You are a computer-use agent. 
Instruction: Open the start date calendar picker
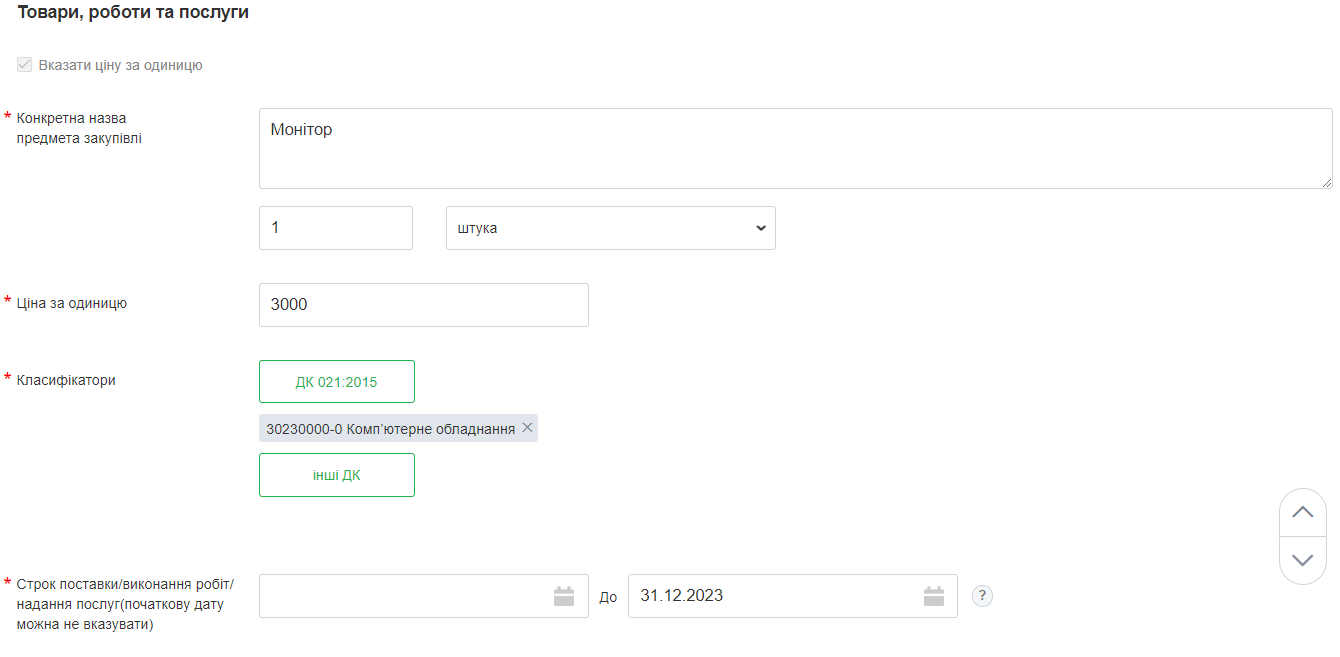(x=564, y=596)
